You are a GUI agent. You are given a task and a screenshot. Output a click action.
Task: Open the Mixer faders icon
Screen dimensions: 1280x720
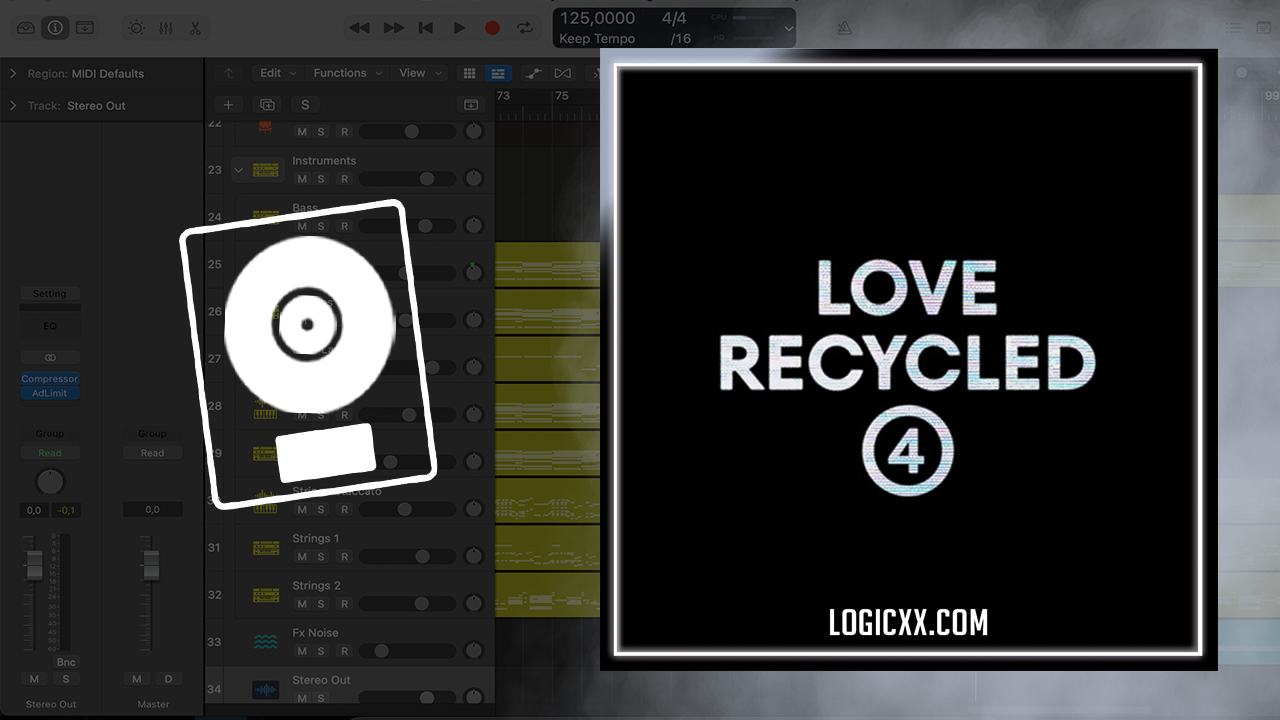[166, 28]
